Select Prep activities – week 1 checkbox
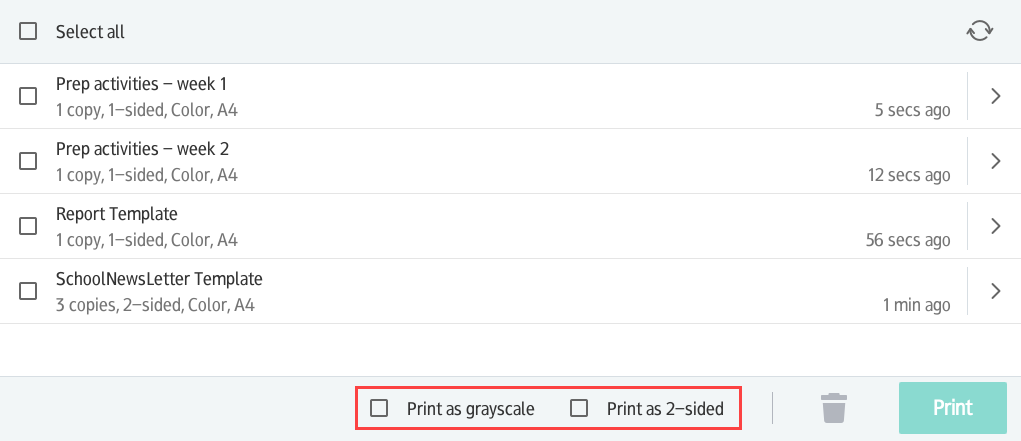Image resolution: width=1021 pixels, height=441 pixels. pos(28,96)
